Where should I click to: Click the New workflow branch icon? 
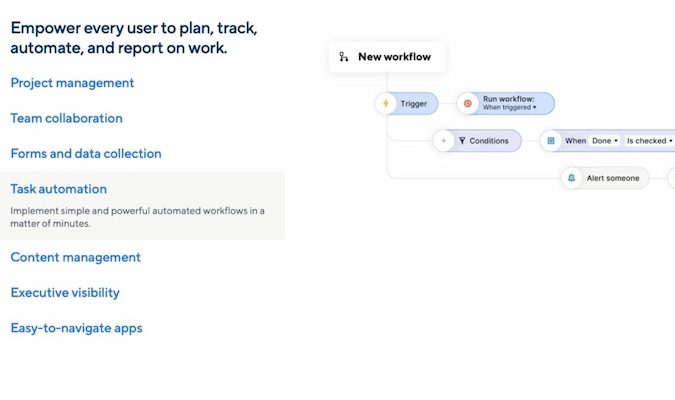point(344,57)
